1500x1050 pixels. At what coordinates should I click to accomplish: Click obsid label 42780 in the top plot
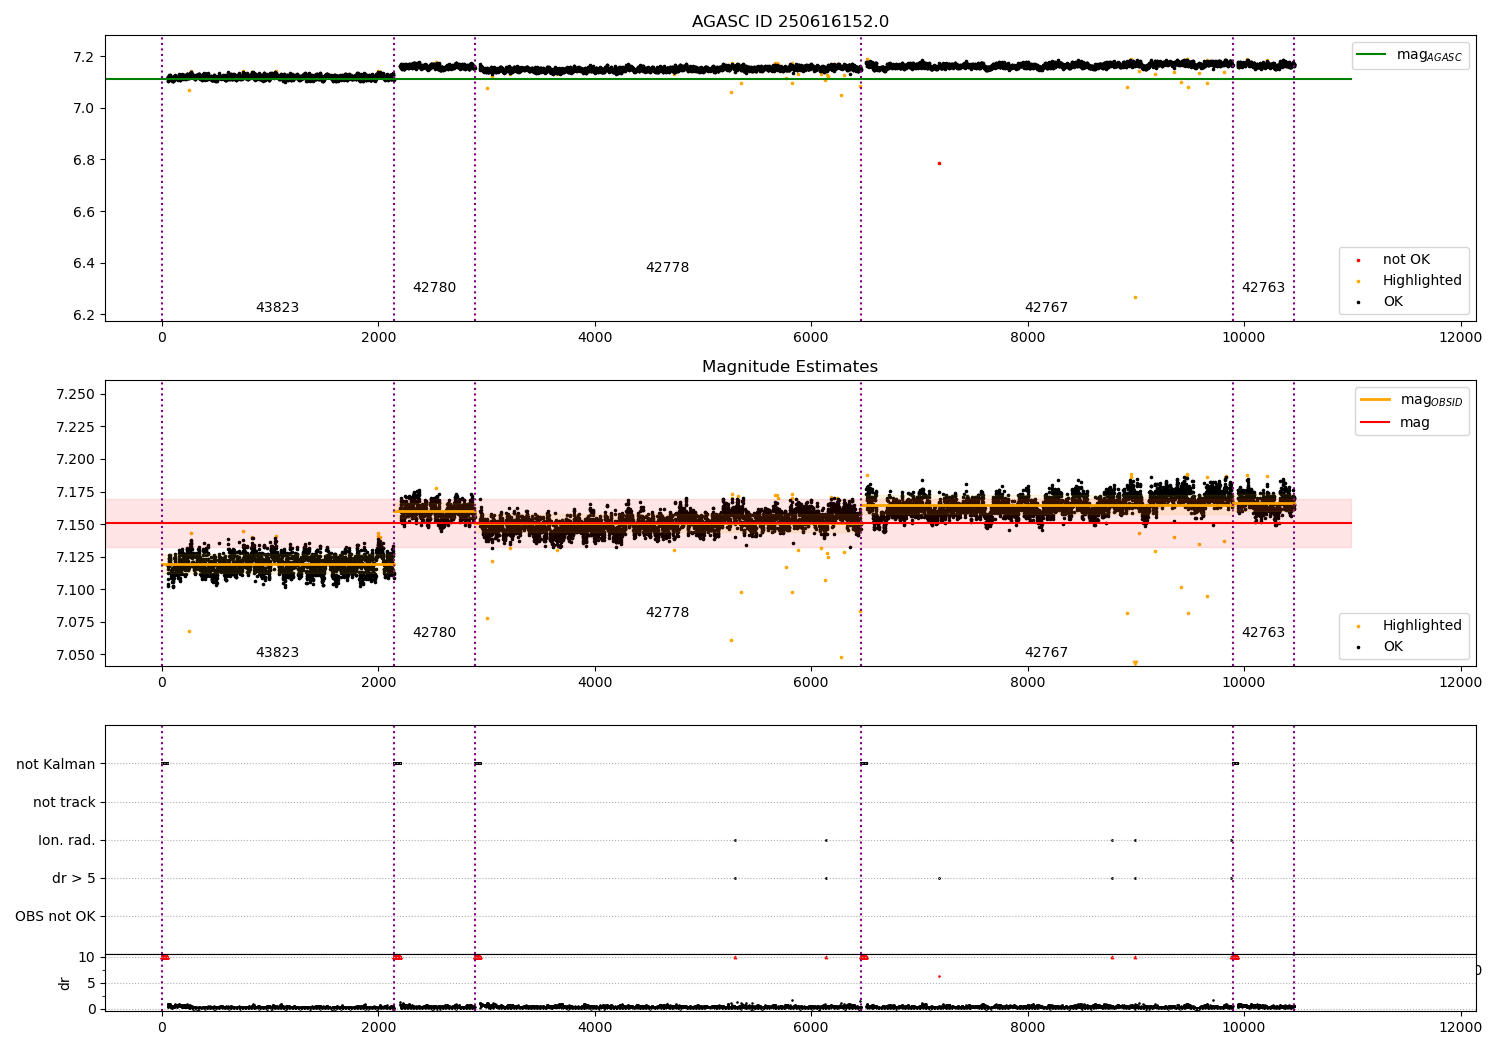pos(434,288)
